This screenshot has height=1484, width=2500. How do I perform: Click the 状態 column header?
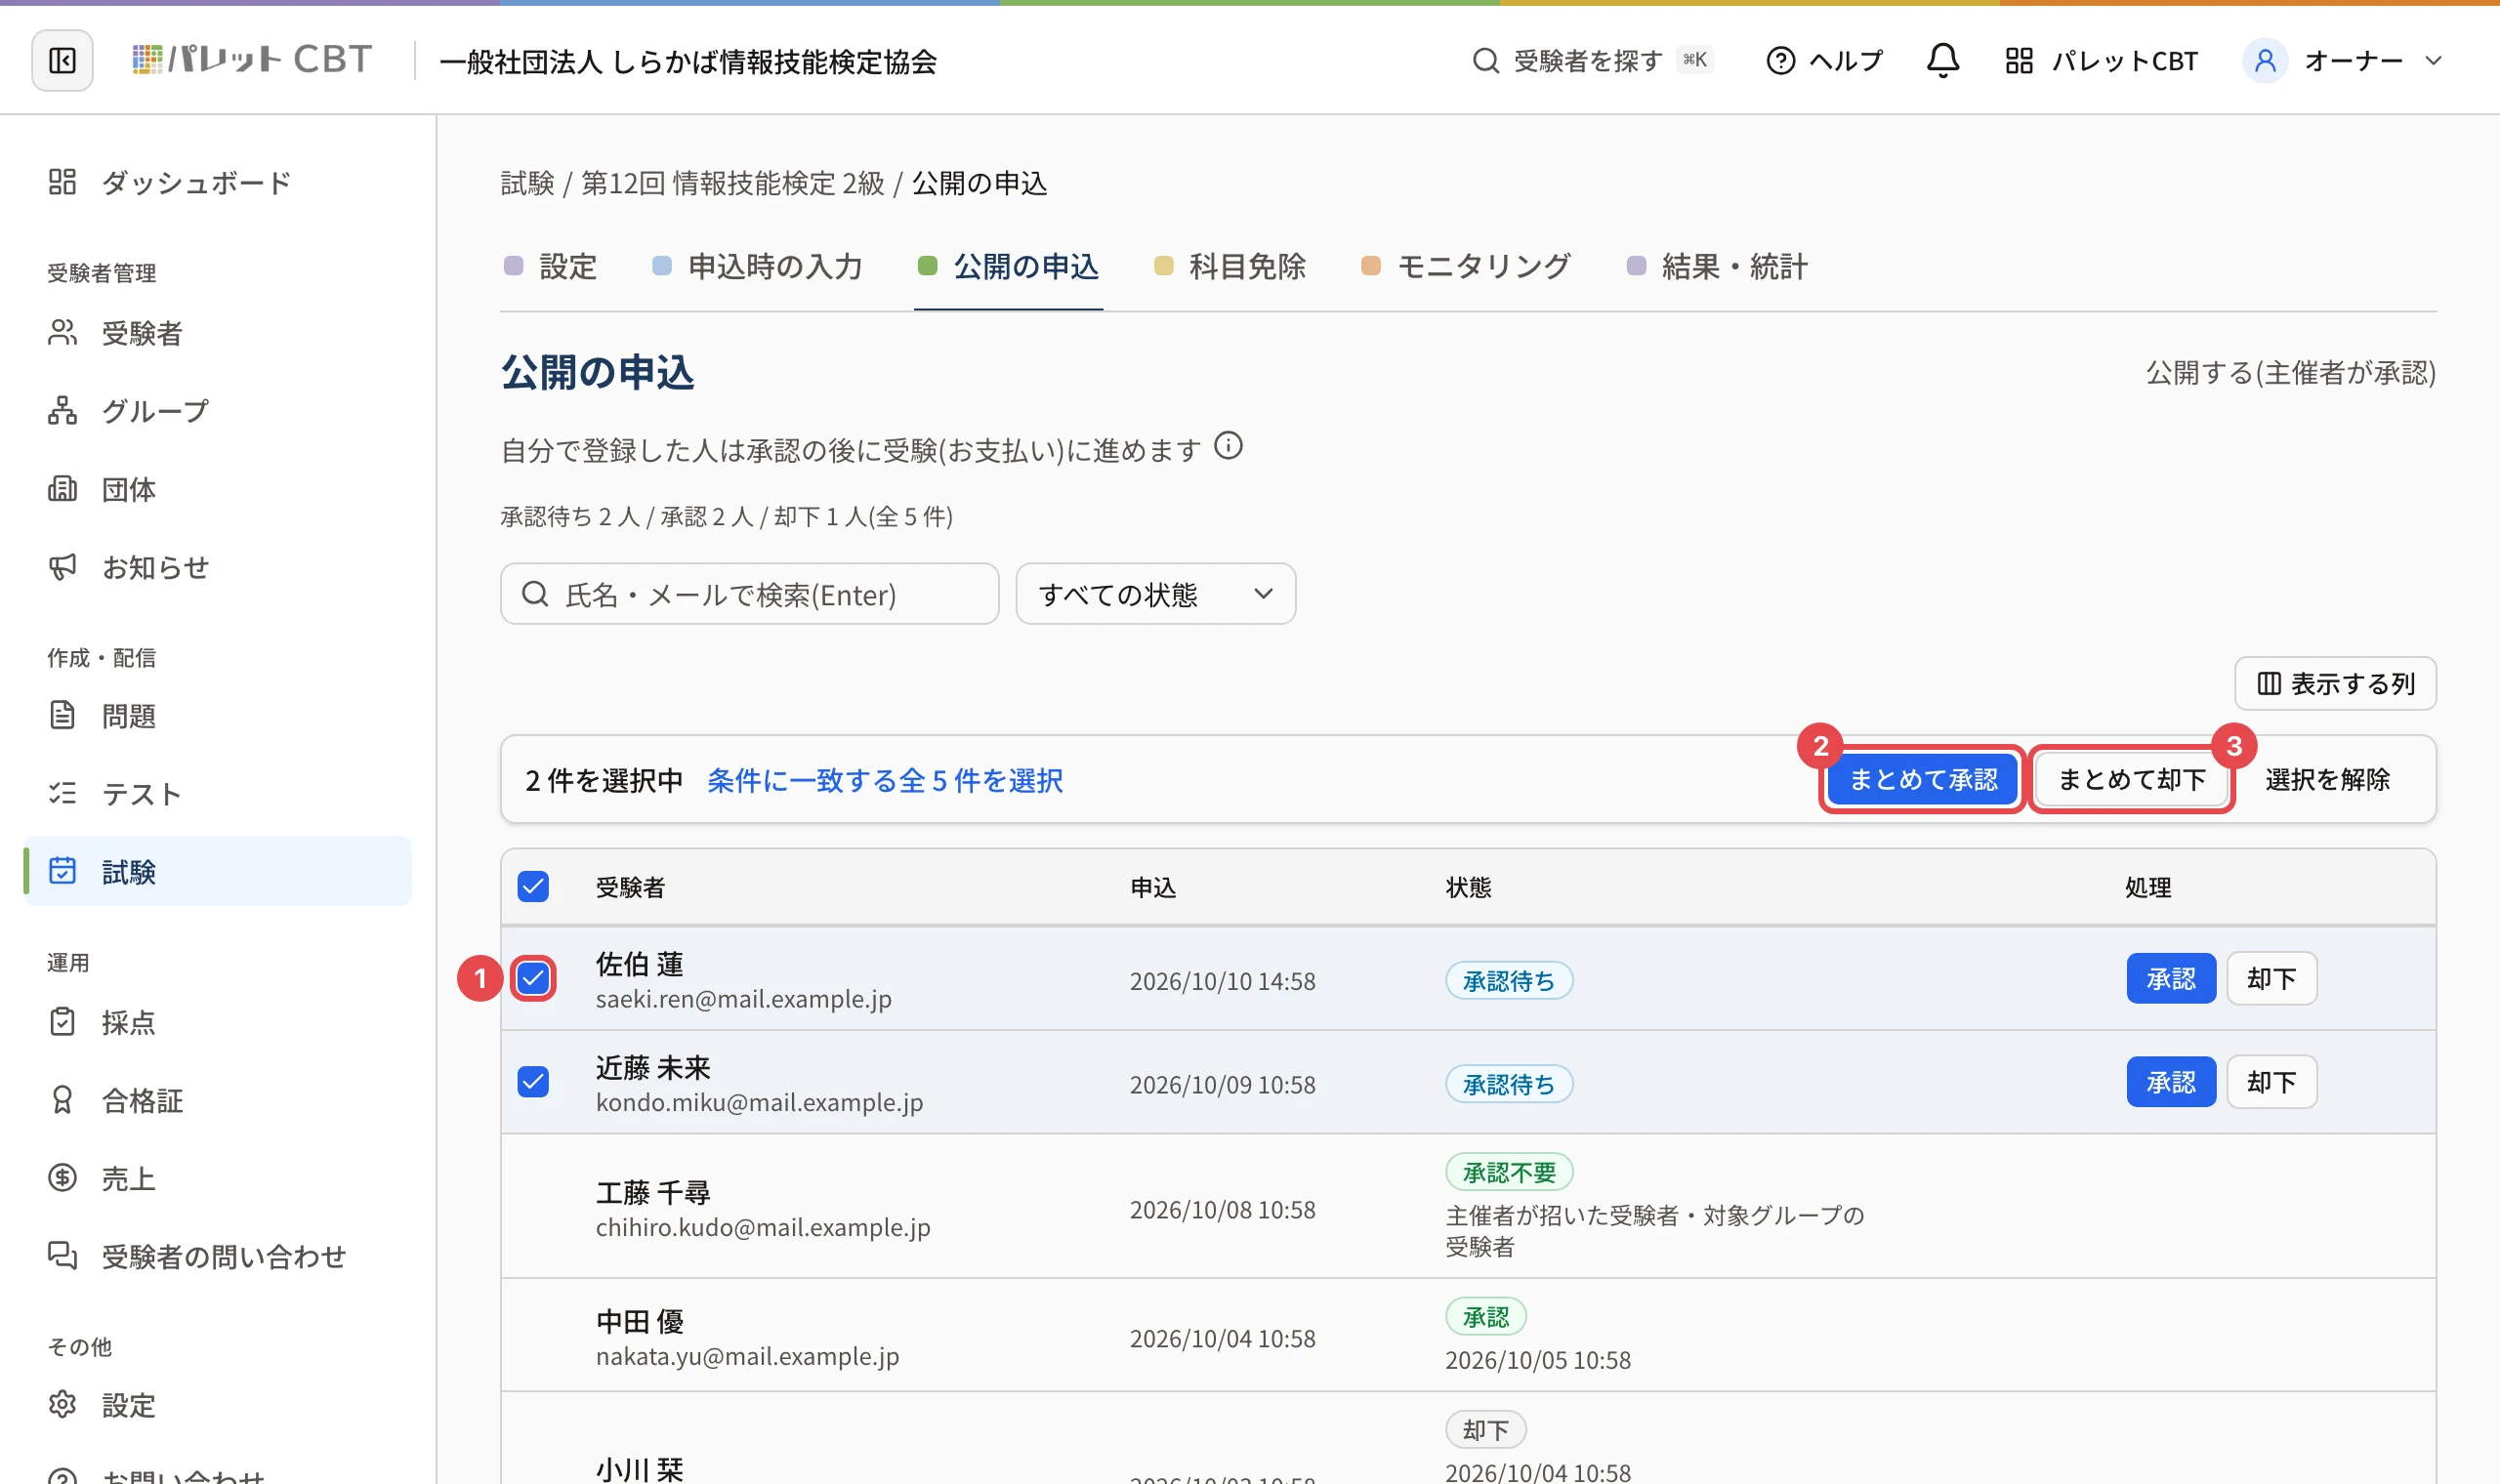click(1468, 887)
